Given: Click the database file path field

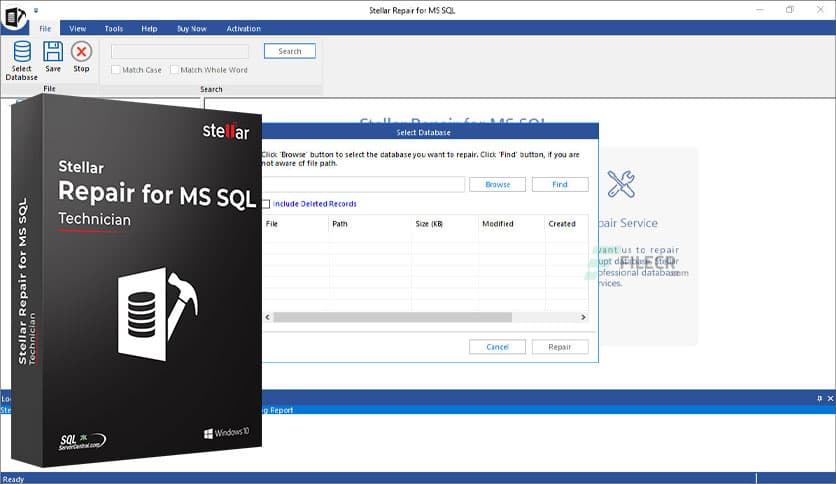Looking at the screenshot, I should (x=363, y=184).
